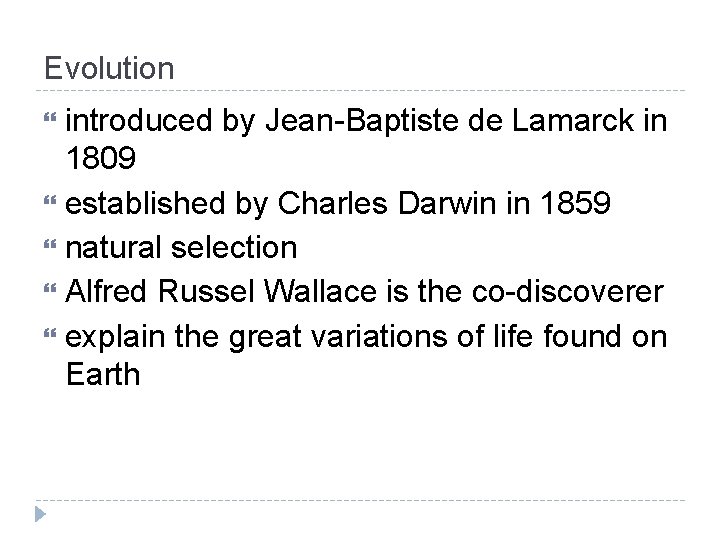Click the dashed divider line under the title
This screenshot has height=540, width=720.
(360, 91)
